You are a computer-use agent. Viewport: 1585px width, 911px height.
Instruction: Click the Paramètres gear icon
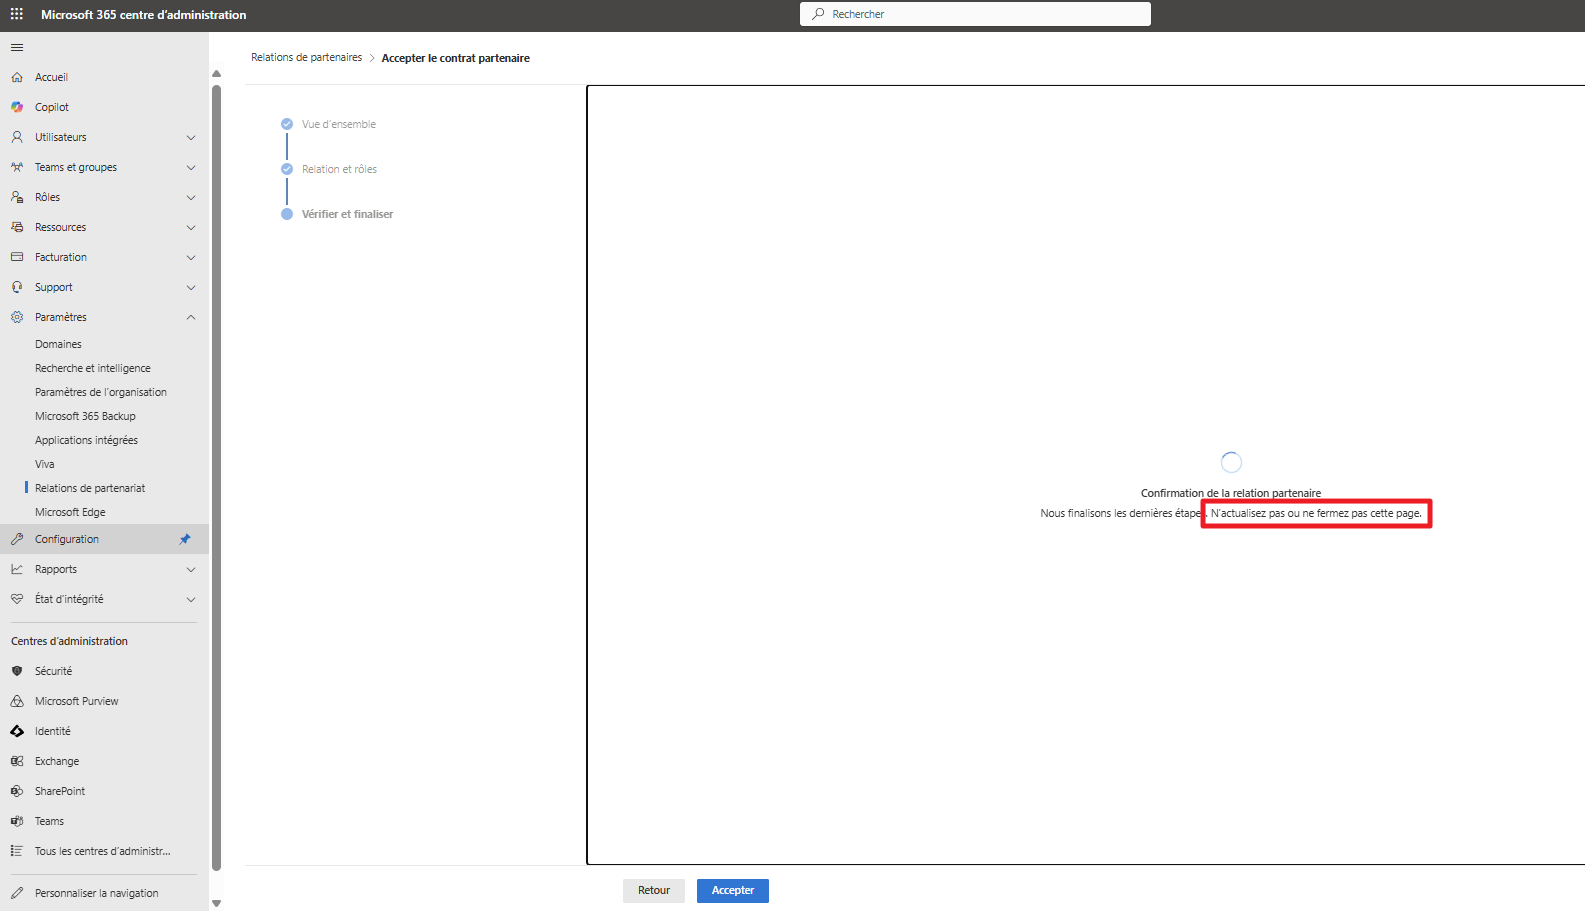click(x=17, y=317)
